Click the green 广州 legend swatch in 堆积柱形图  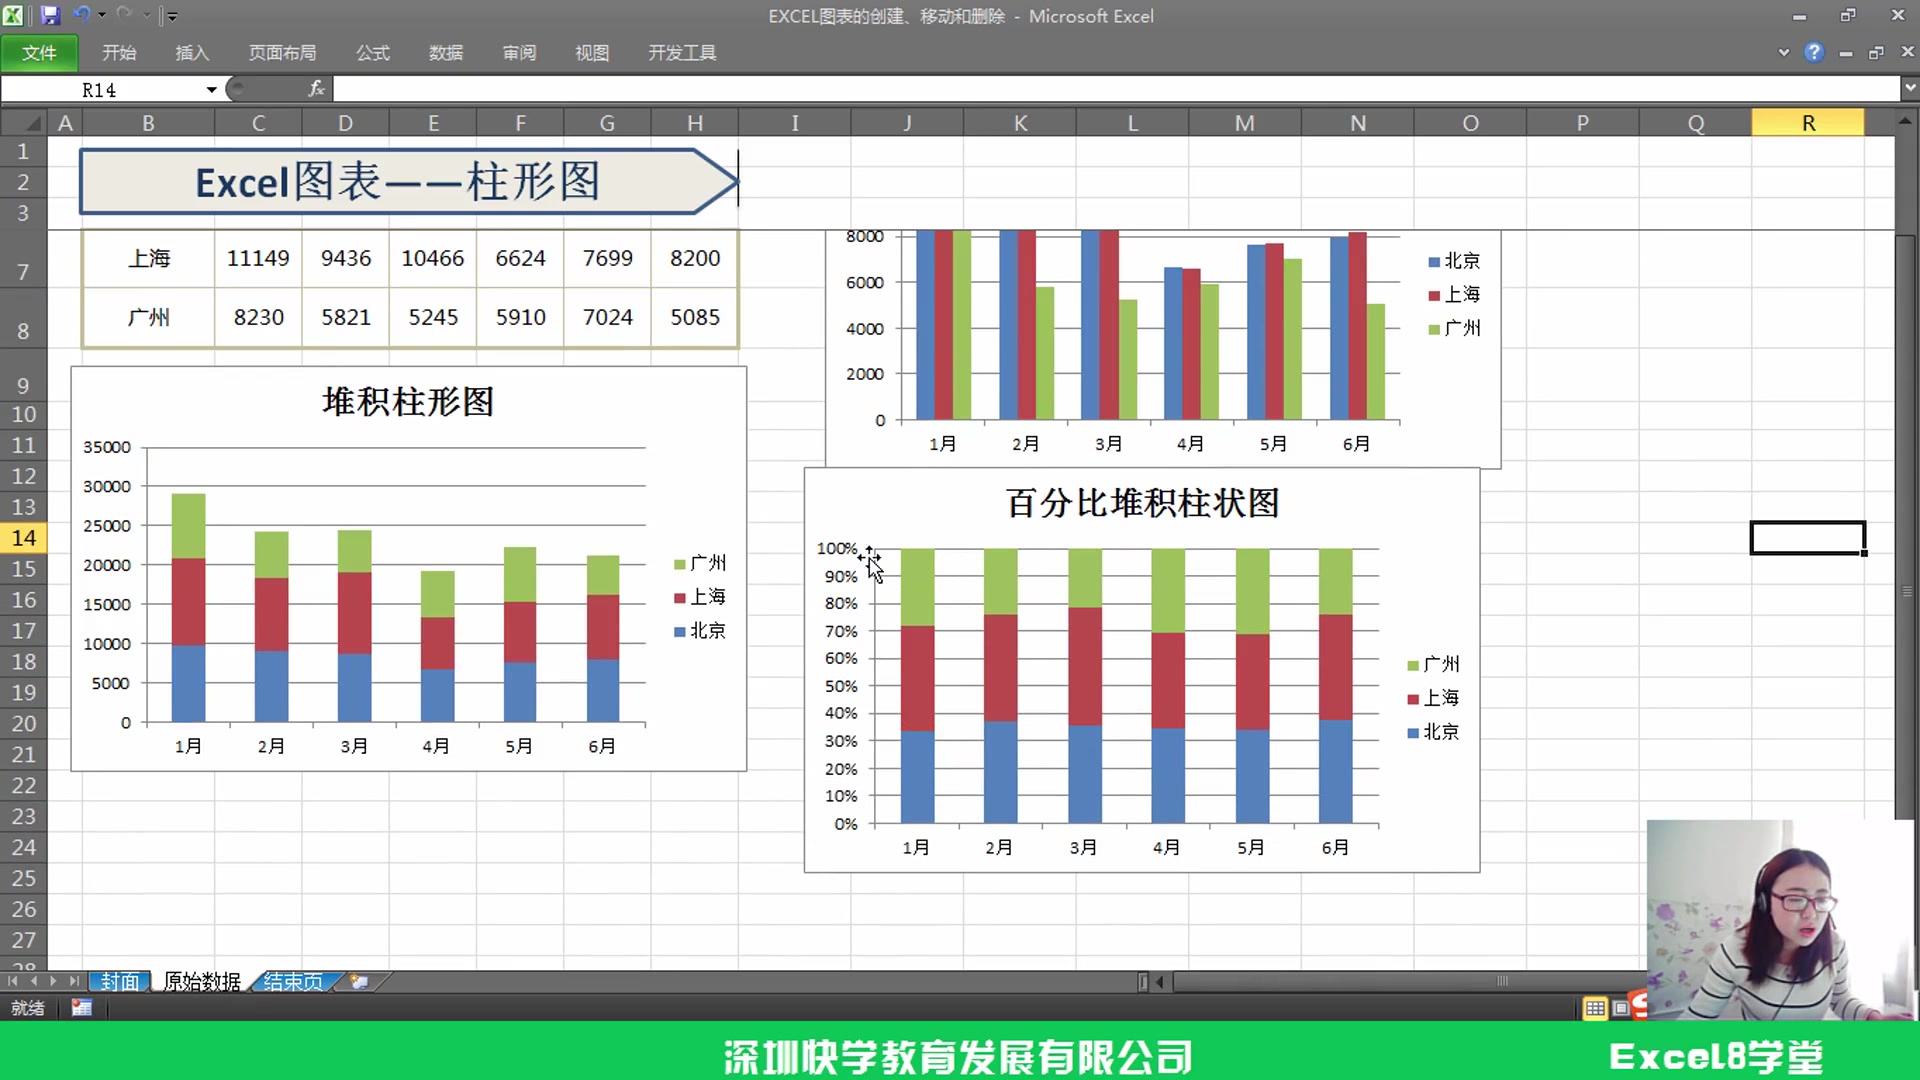[x=680, y=564]
